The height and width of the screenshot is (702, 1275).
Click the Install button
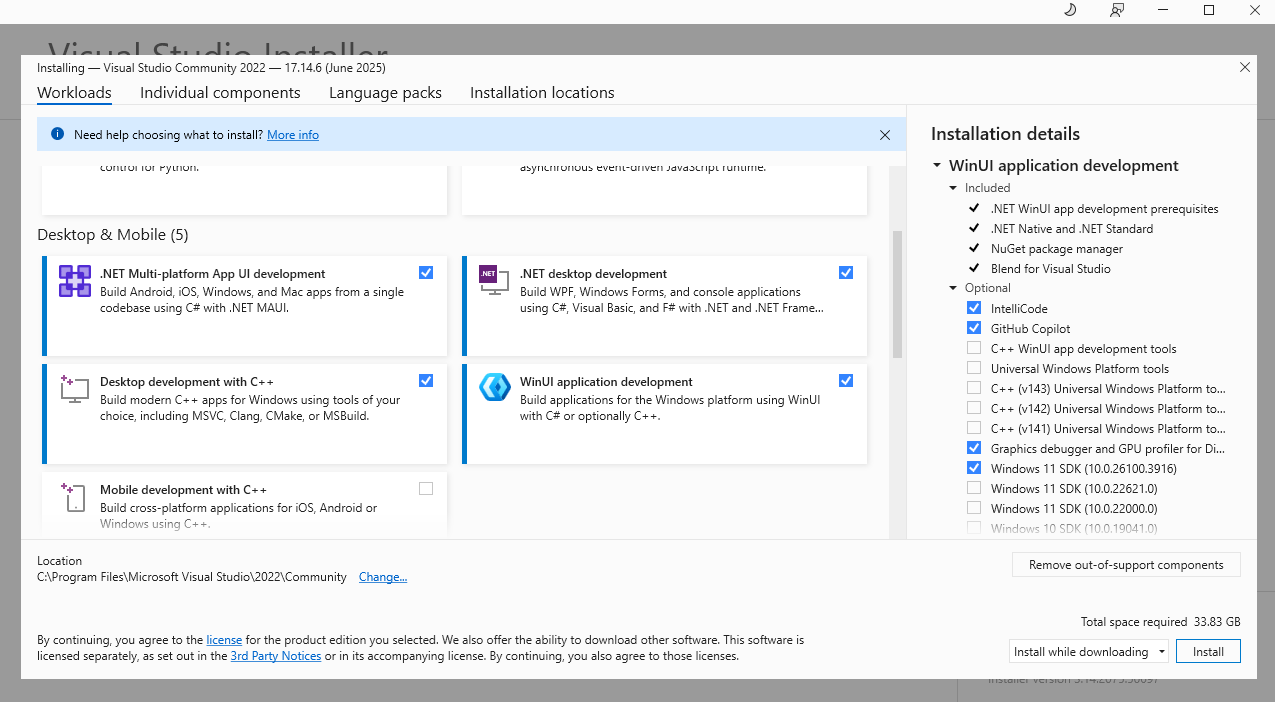[x=1208, y=651]
